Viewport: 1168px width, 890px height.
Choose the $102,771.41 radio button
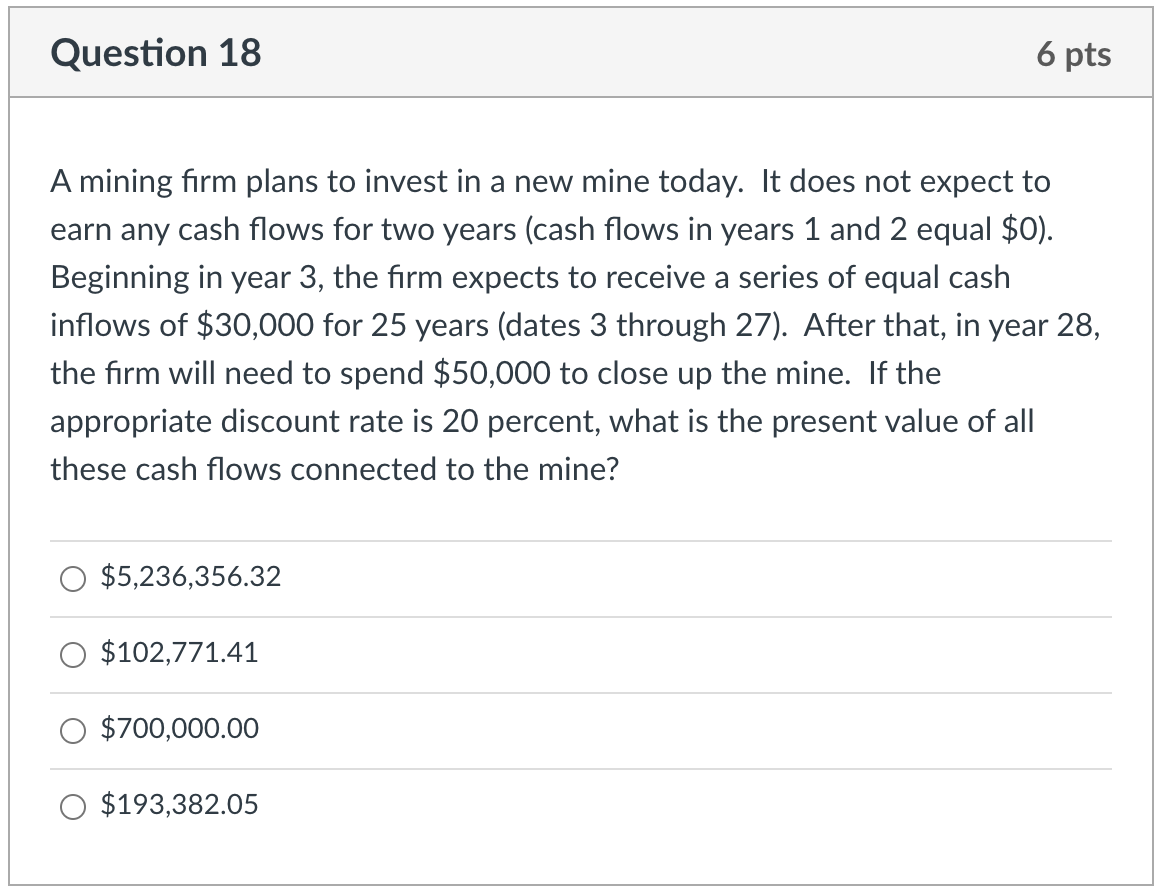click(73, 654)
